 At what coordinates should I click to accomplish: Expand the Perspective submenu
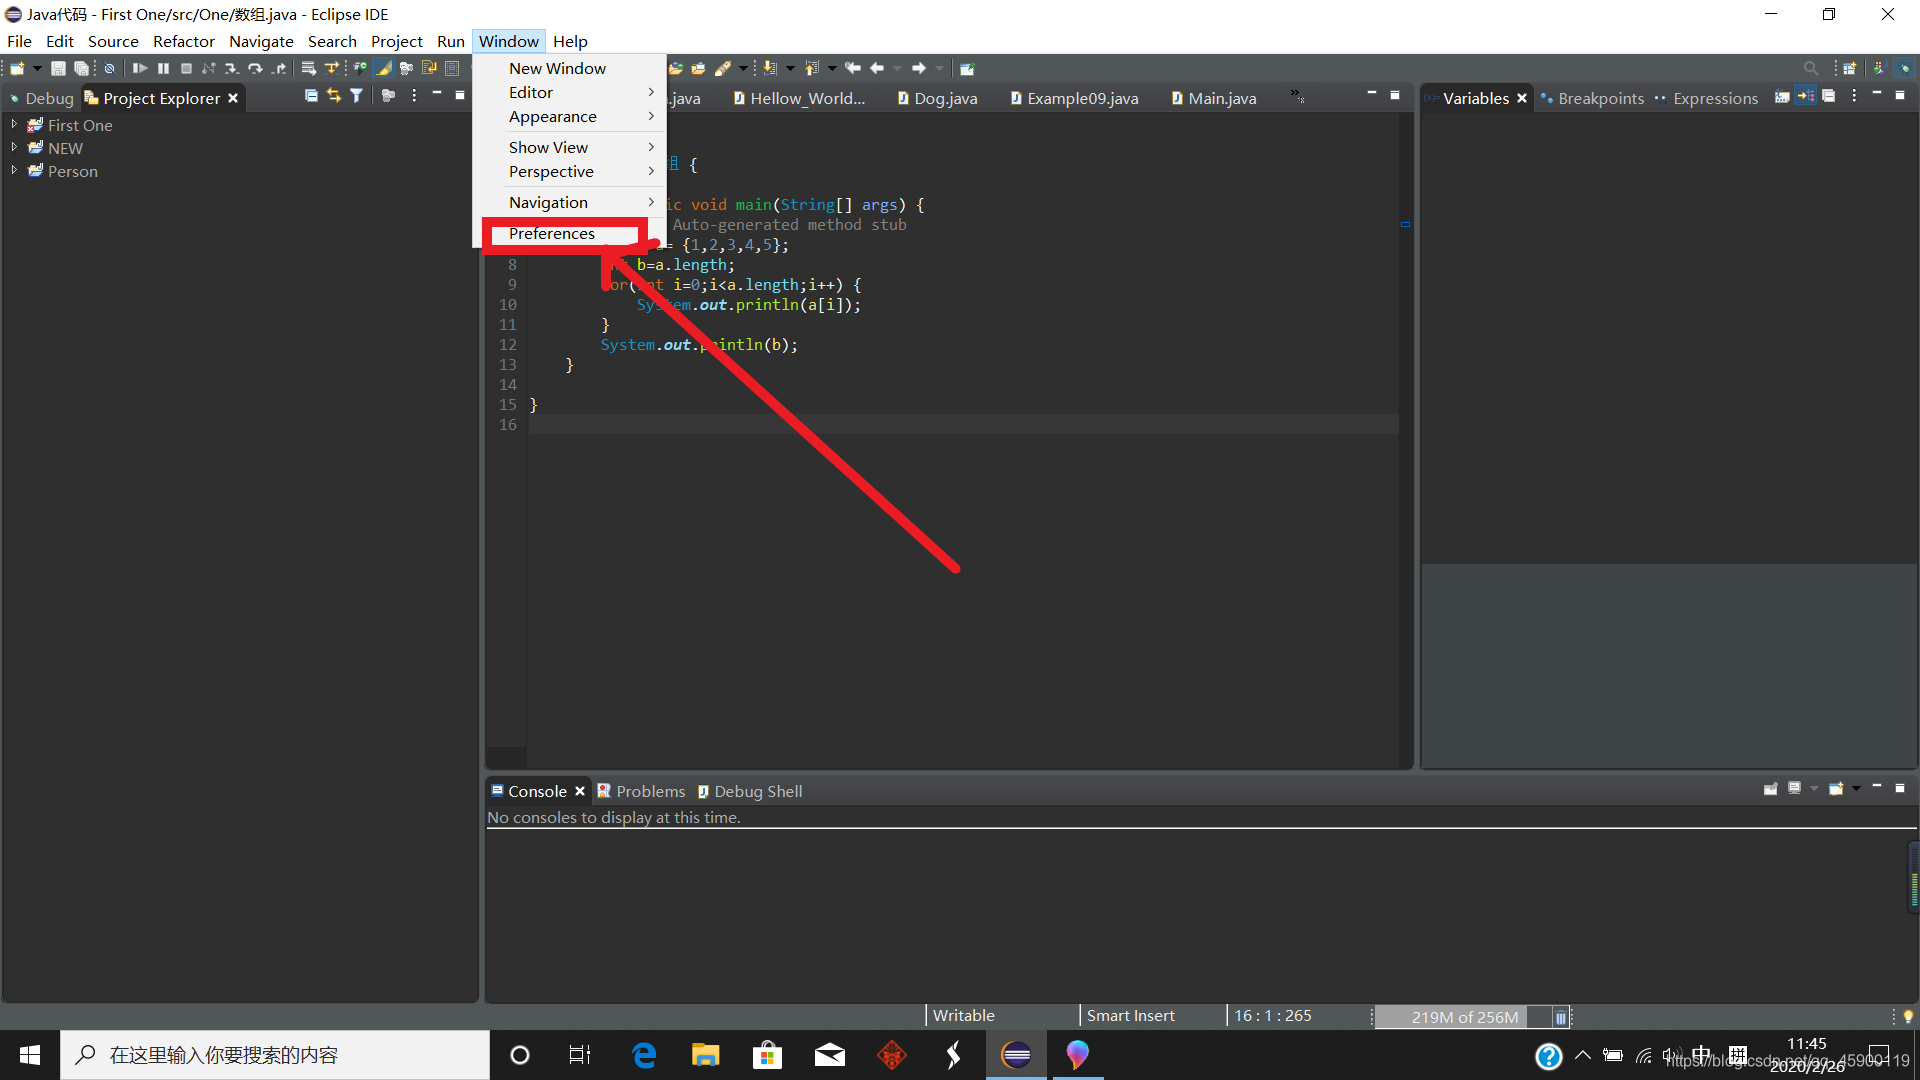(x=569, y=171)
